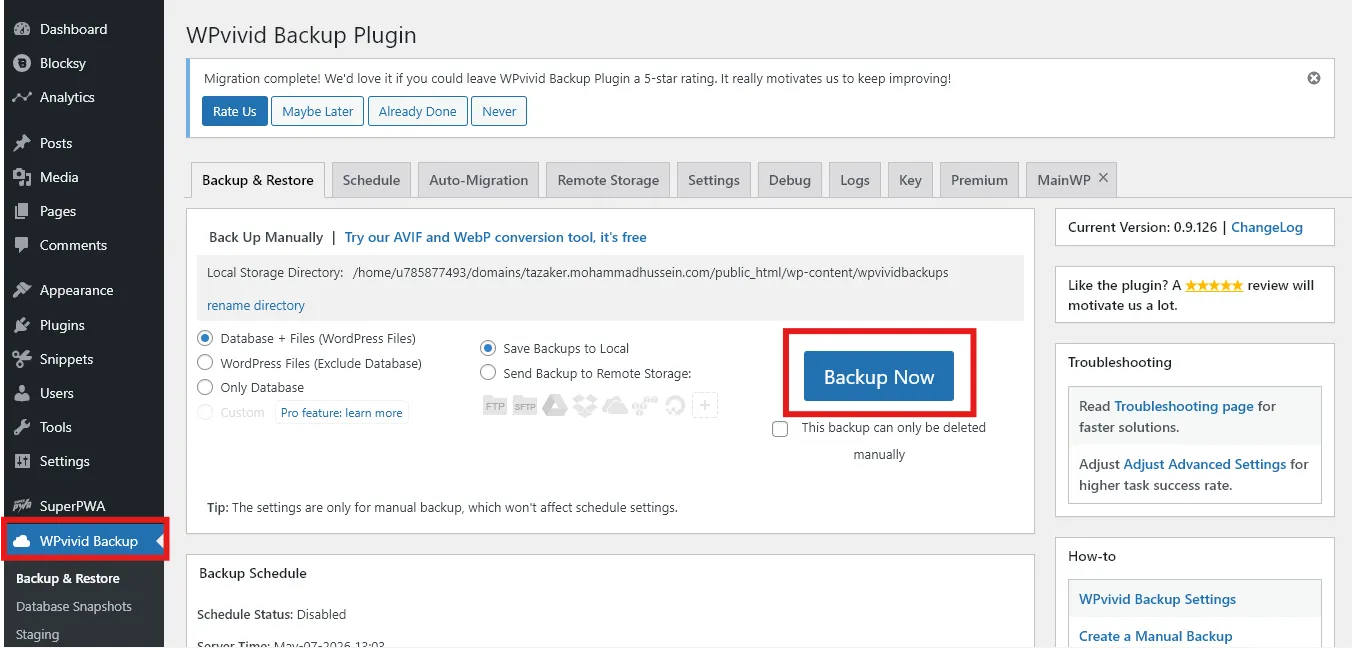This screenshot has height=648, width=1352.
Task: Open the ChangeLog link
Action: (x=1267, y=227)
